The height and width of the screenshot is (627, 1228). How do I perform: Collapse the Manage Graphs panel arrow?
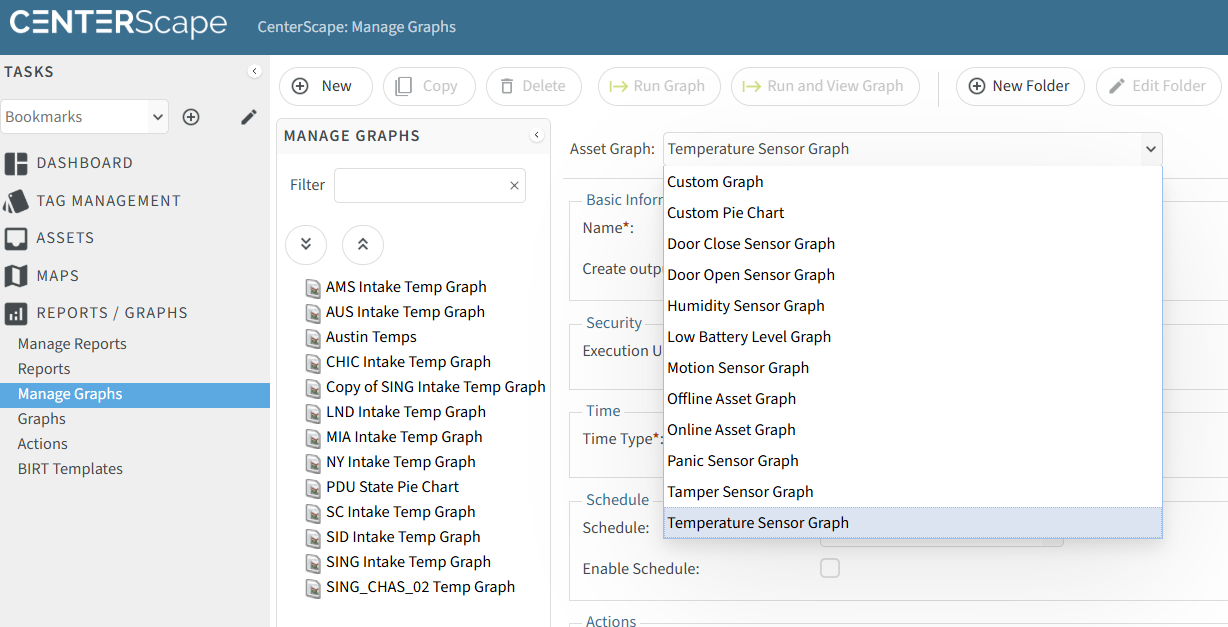click(537, 135)
